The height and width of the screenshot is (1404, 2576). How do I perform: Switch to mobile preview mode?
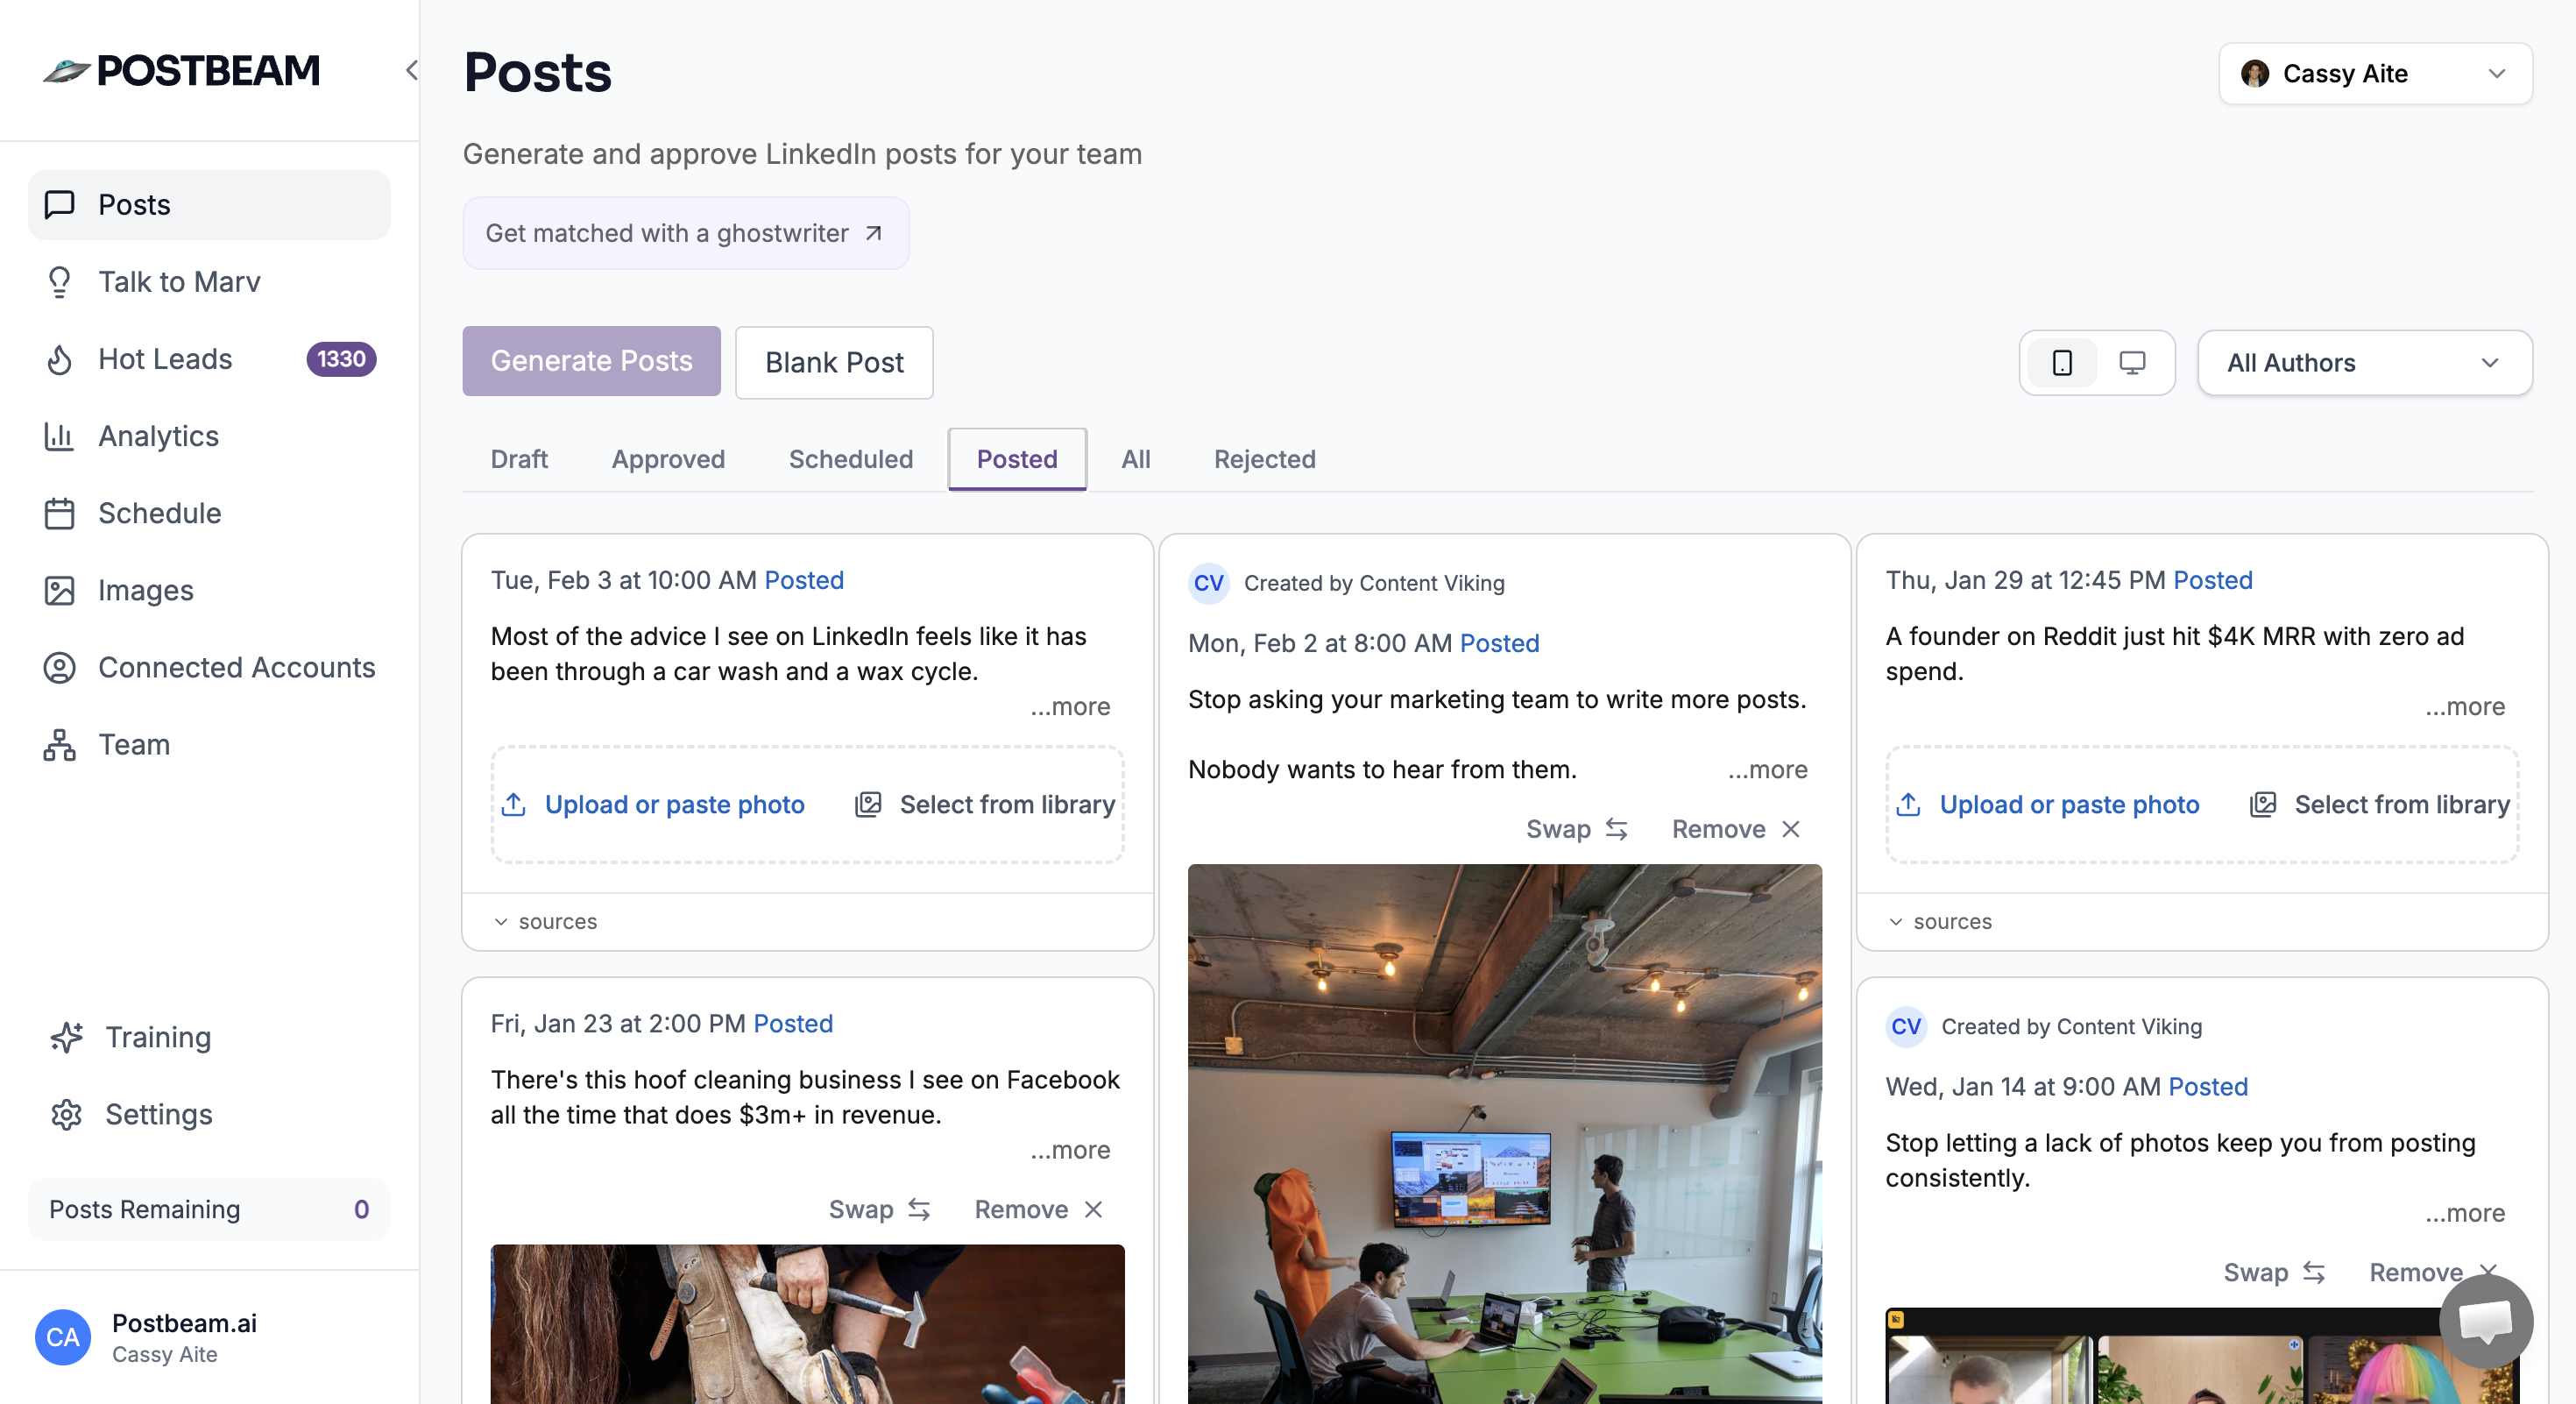tap(2062, 363)
